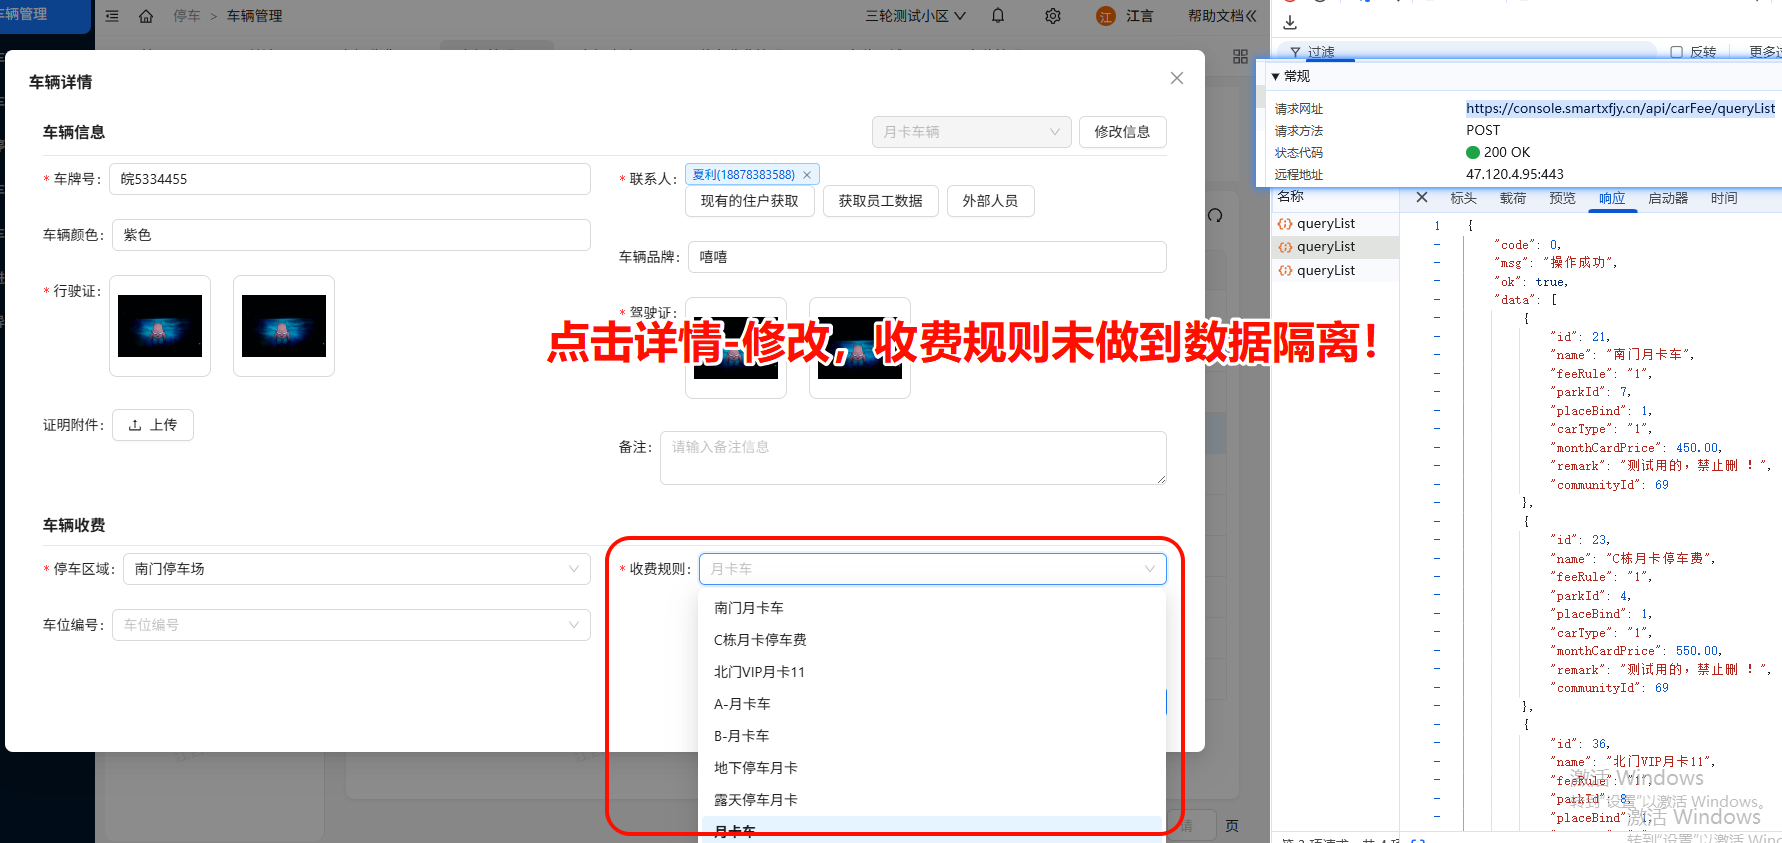The height and width of the screenshot is (843, 1782).
Task: Switch to the 时间 tab
Action: click(1724, 198)
